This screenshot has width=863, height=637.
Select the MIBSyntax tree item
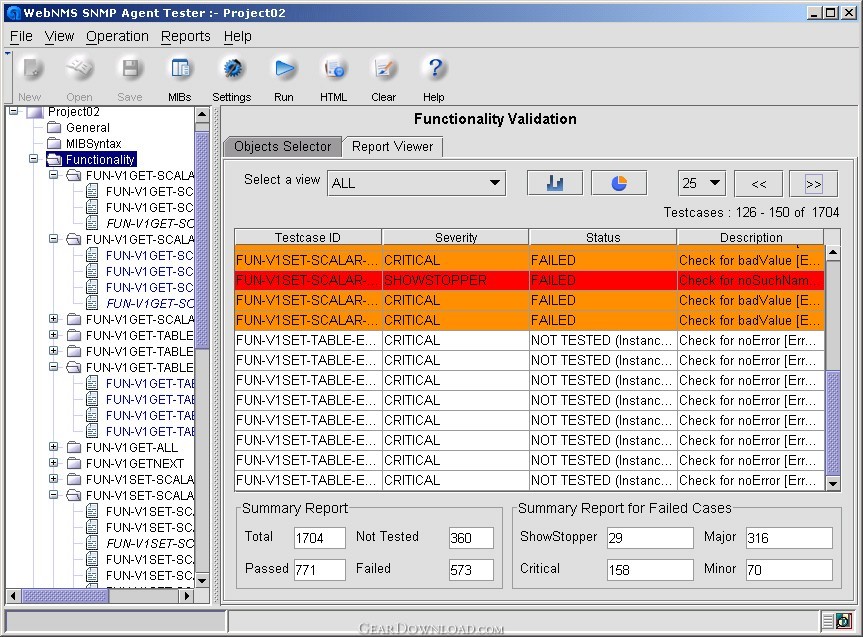coord(93,144)
